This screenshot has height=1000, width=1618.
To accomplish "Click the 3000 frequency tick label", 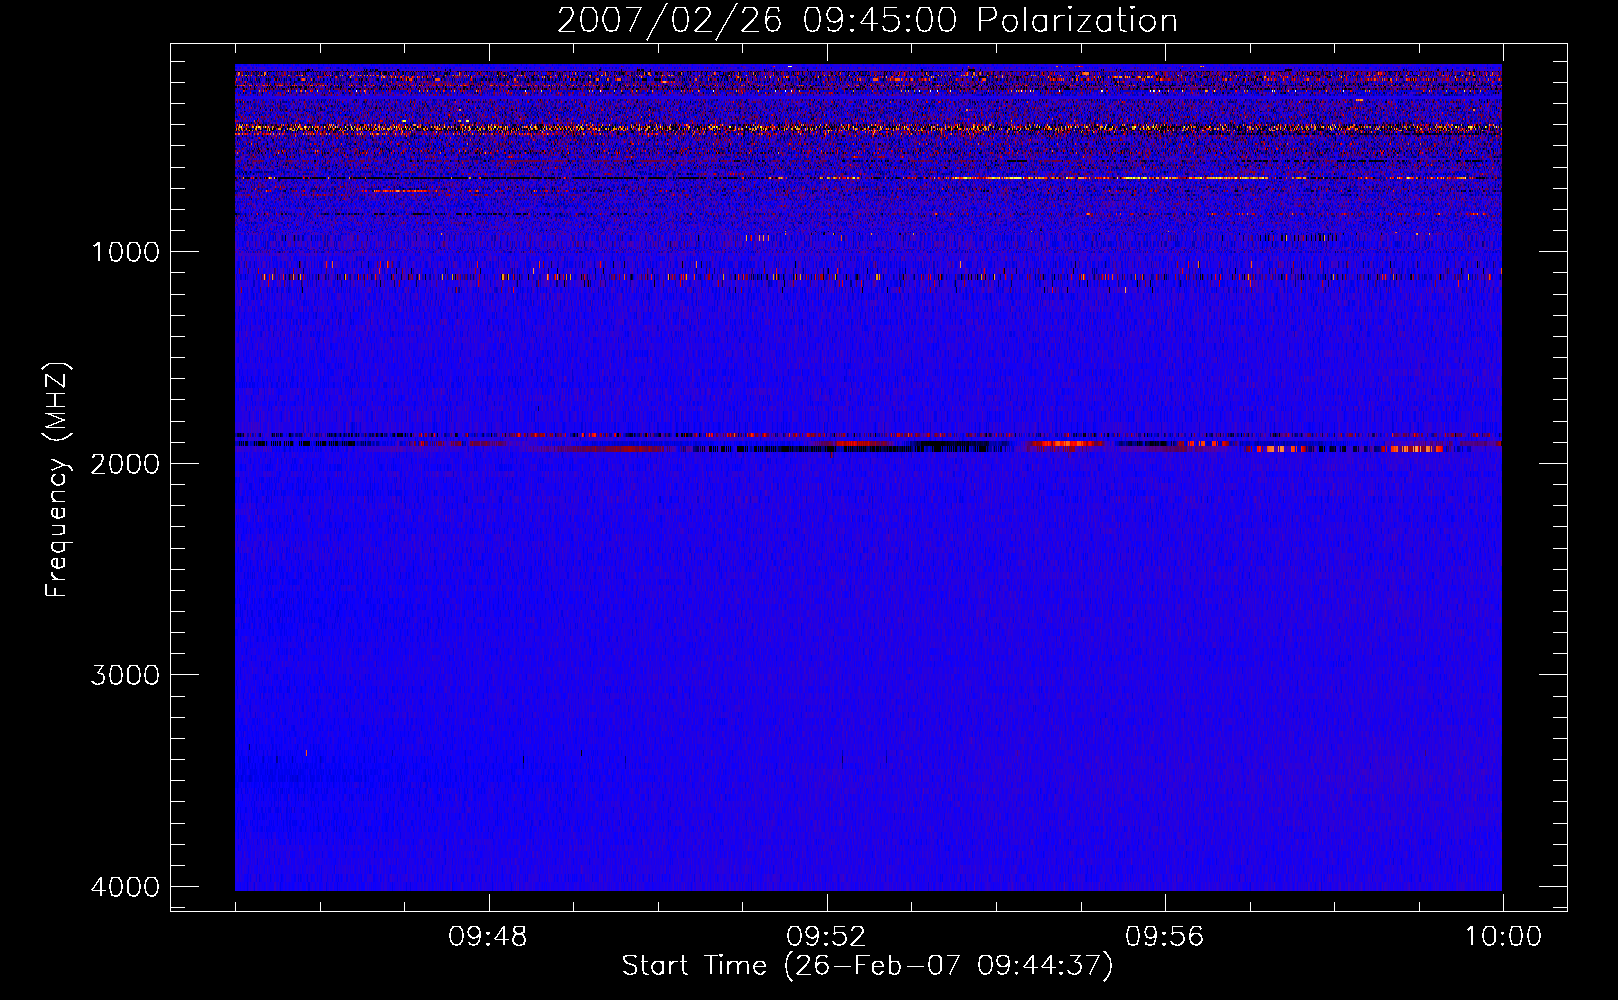I will point(126,675).
